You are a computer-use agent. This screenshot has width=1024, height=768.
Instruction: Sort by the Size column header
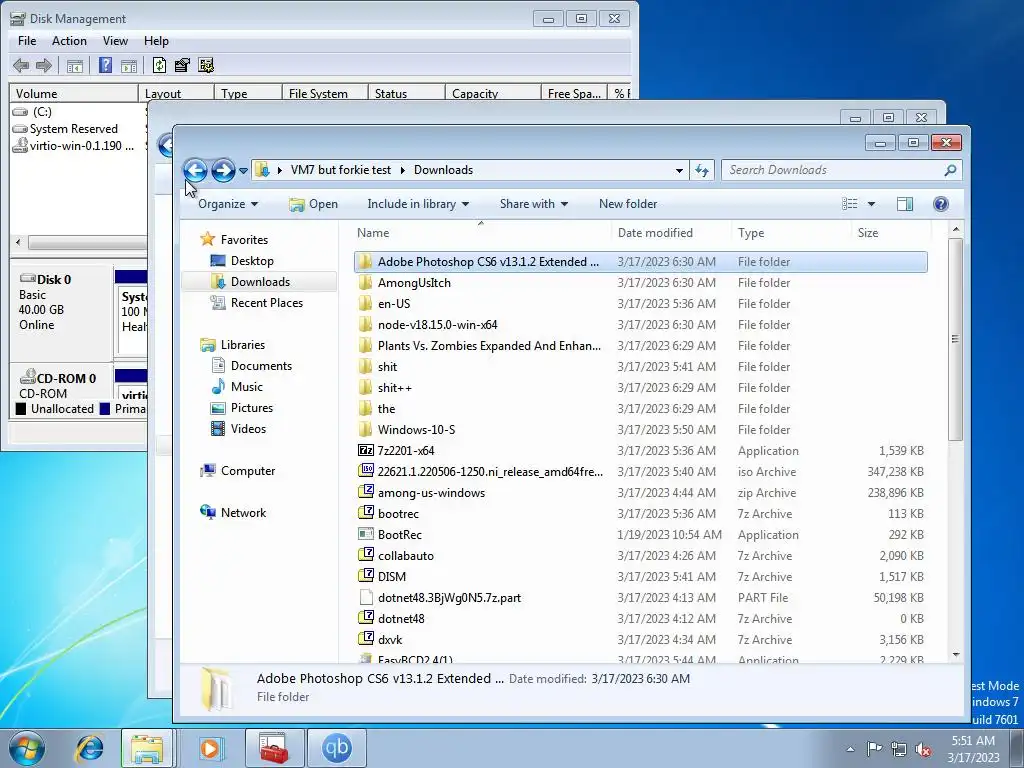click(891, 232)
